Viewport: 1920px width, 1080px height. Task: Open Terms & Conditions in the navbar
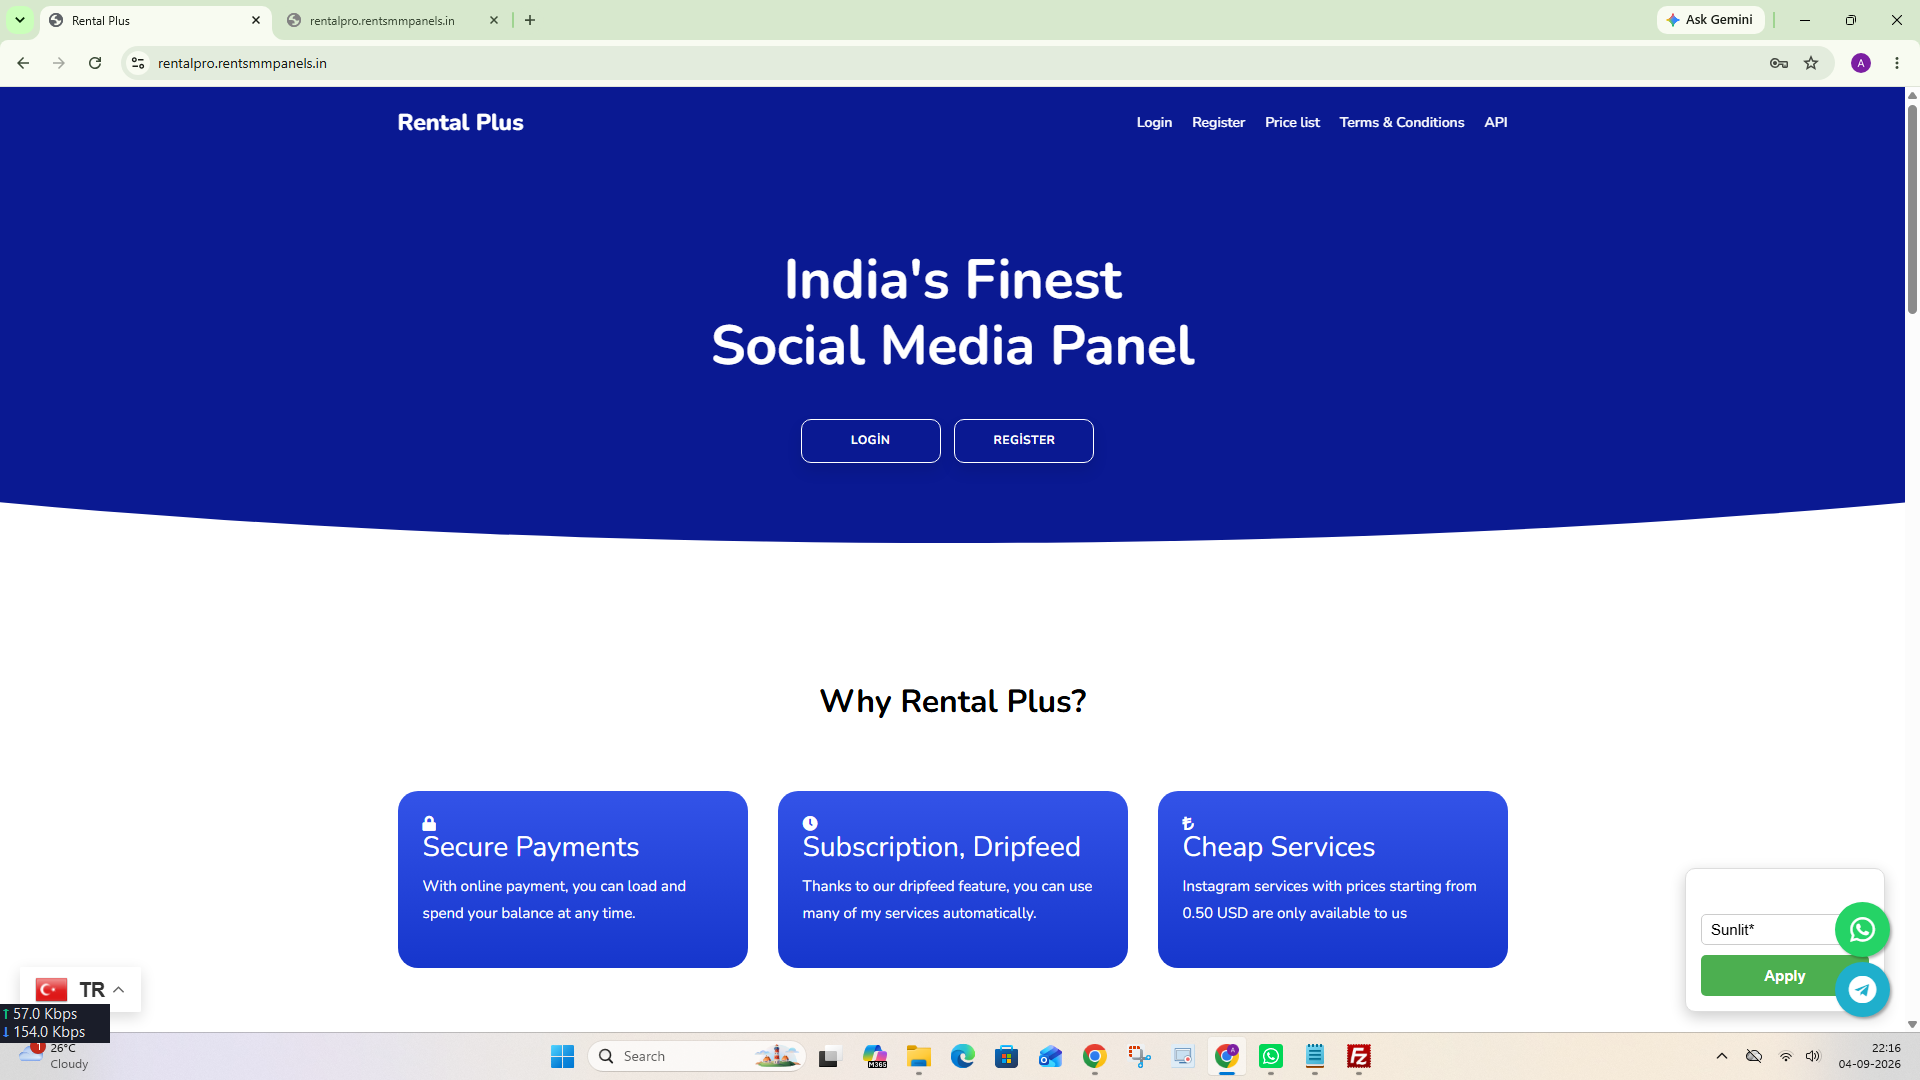[x=1402, y=122]
